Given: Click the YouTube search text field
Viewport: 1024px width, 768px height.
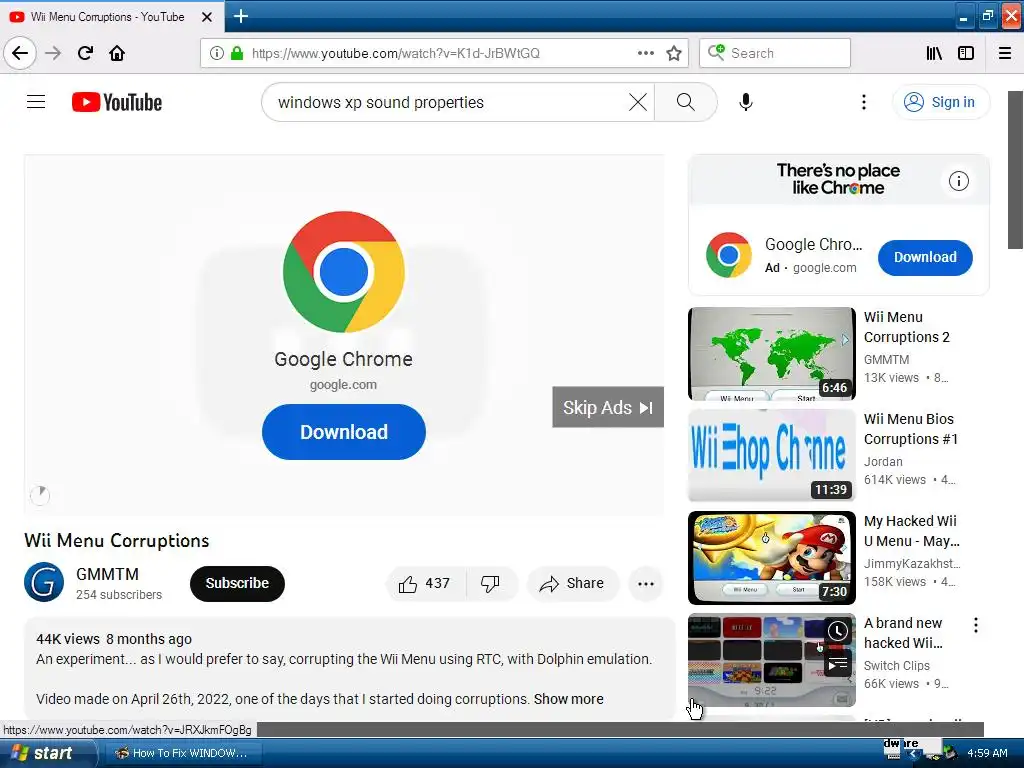Looking at the screenshot, I should click(x=444, y=102).
